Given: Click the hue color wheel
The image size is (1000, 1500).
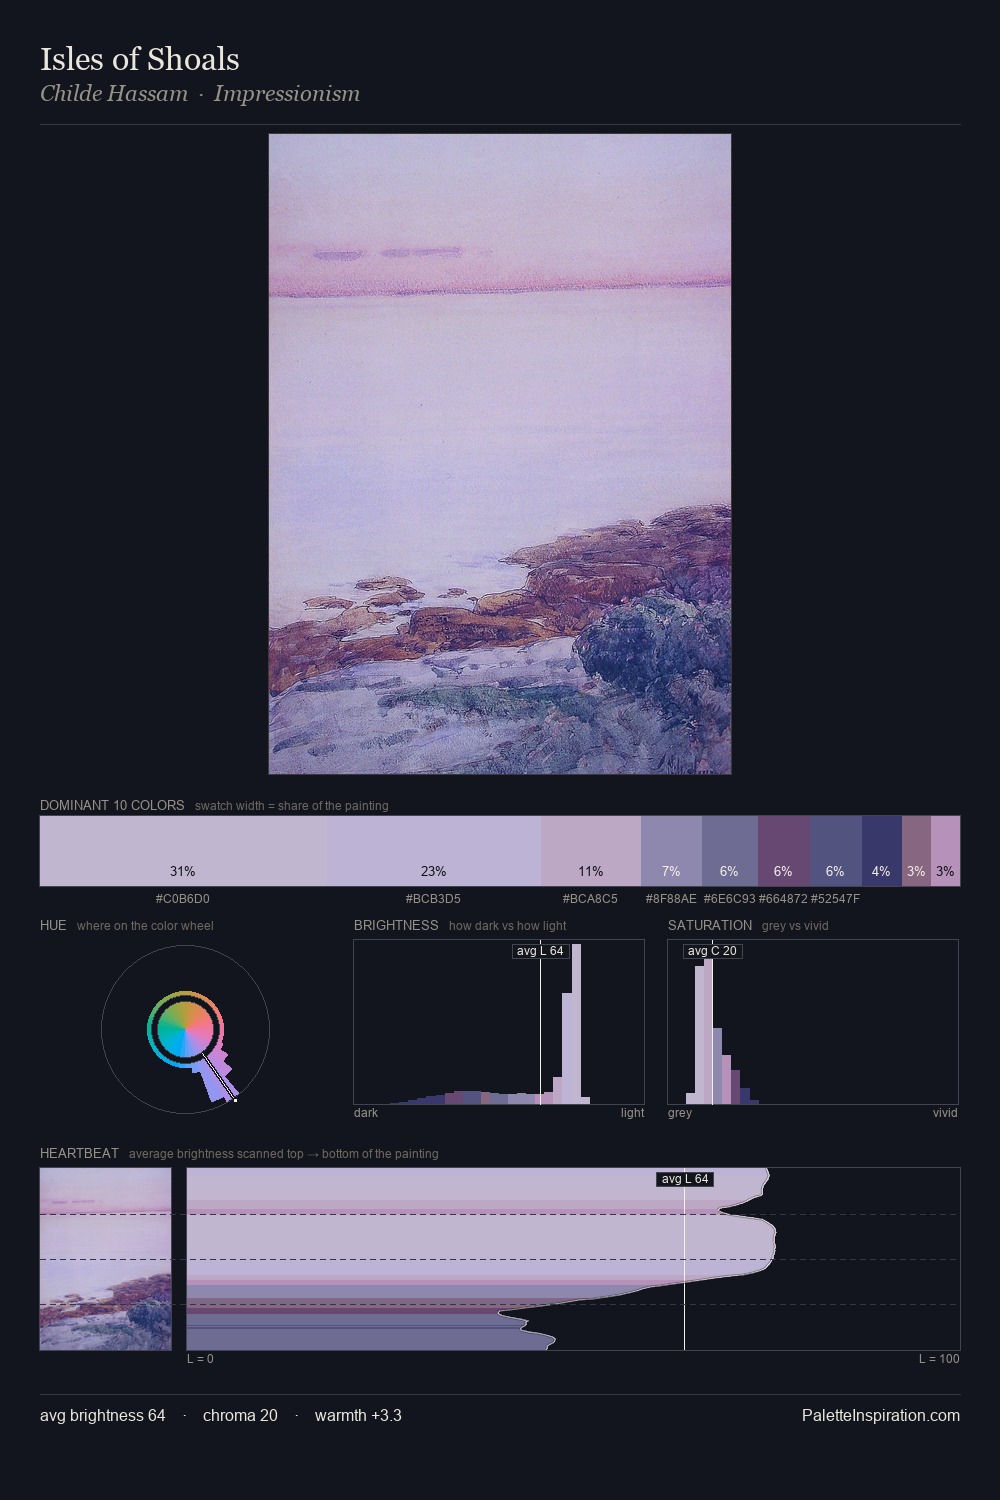Looking at the screenshot, I should (186, 1029).
